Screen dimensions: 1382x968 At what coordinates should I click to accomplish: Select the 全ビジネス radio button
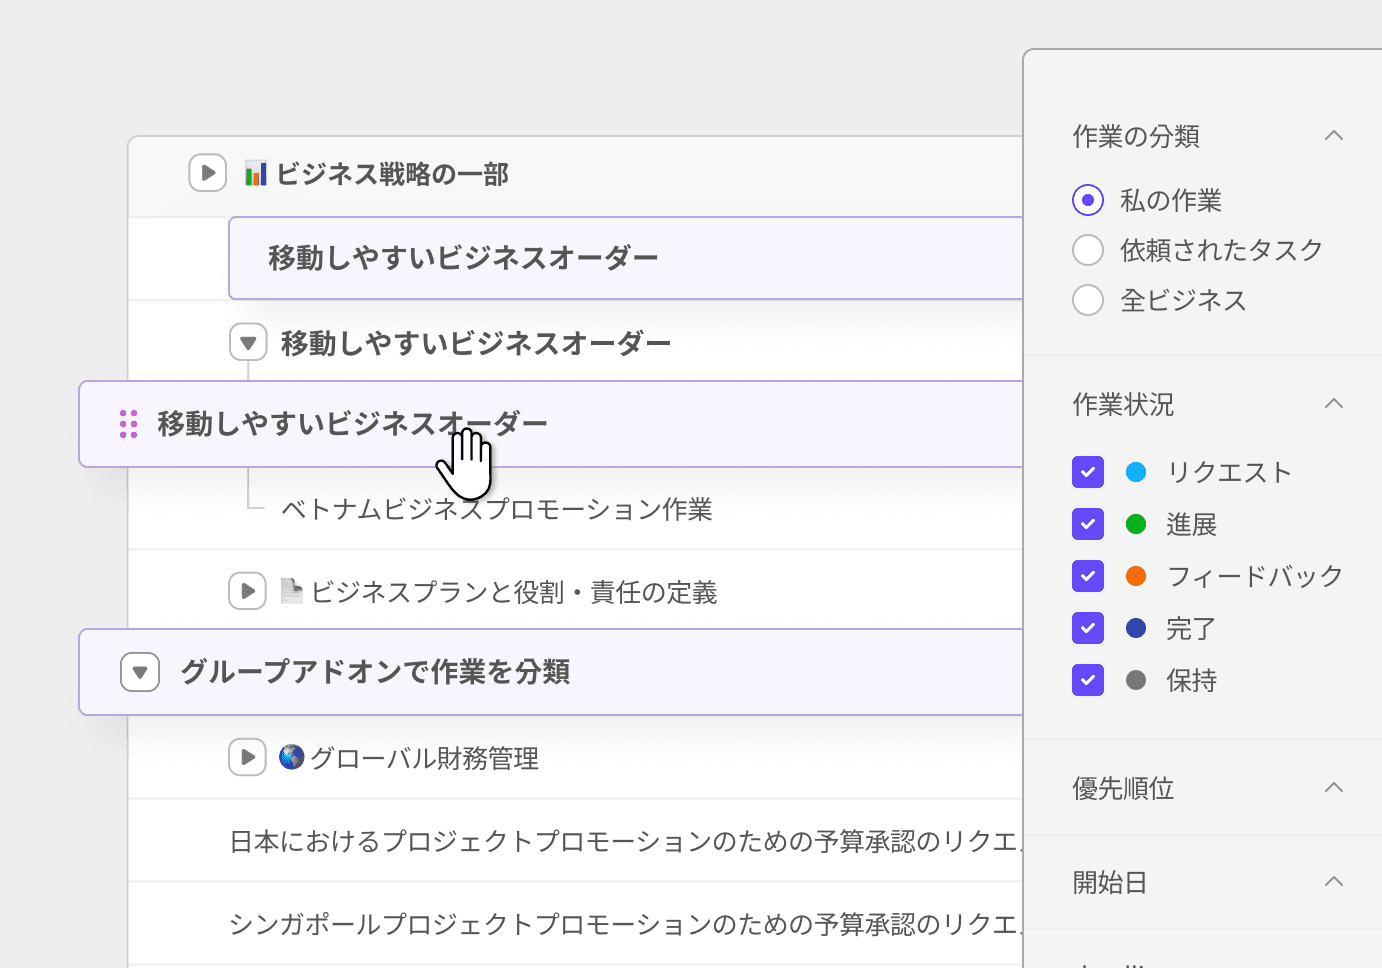(1088, 300)
